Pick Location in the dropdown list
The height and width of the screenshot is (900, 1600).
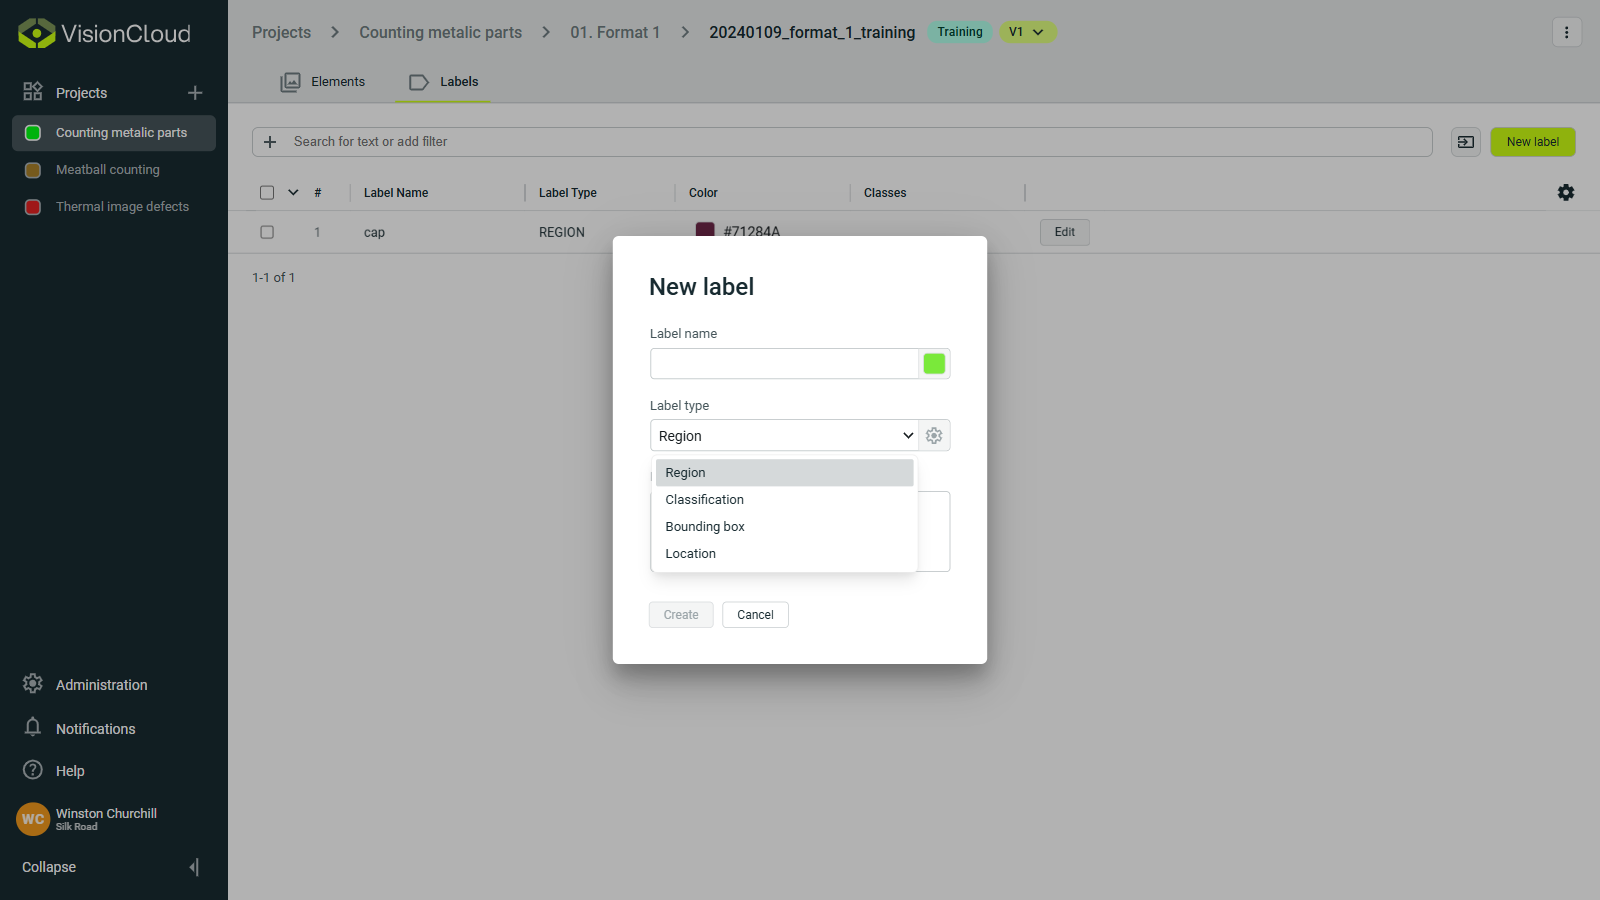click(691, 554)
